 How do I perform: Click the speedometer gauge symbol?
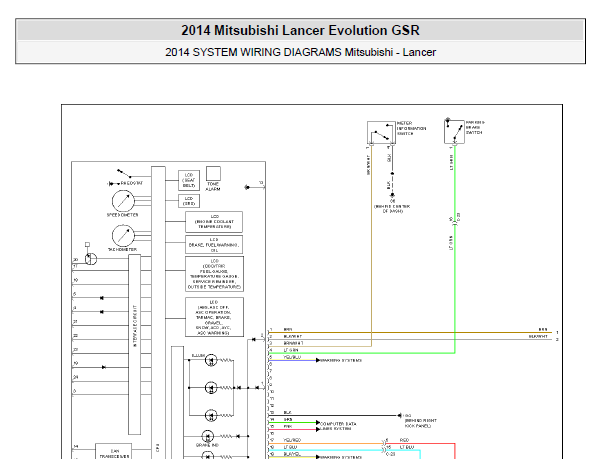tap(123, 201)
